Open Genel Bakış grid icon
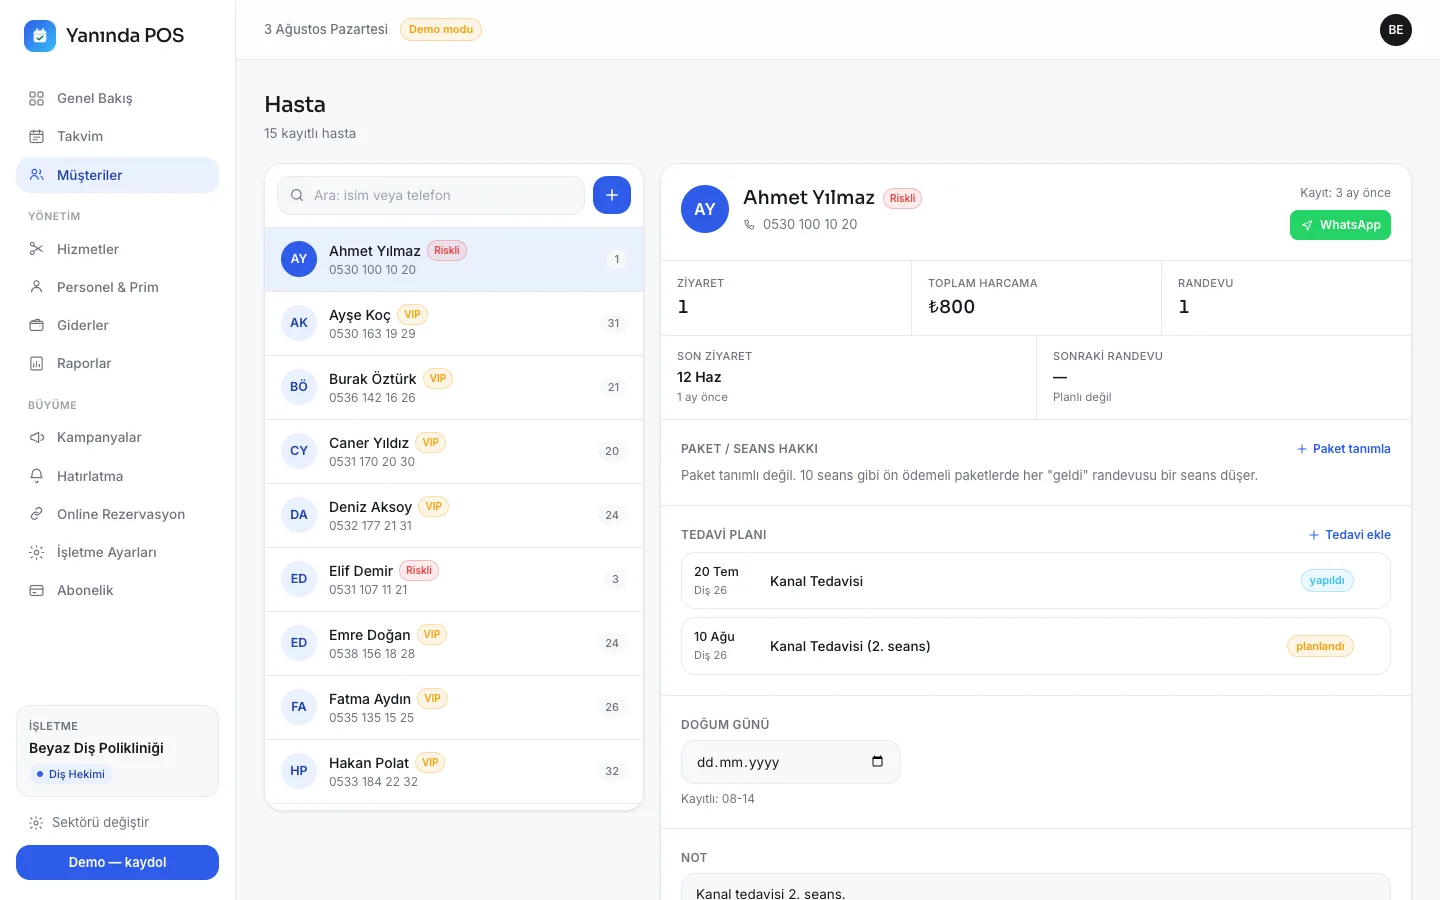1440x900 pixels. pos(37,98)
